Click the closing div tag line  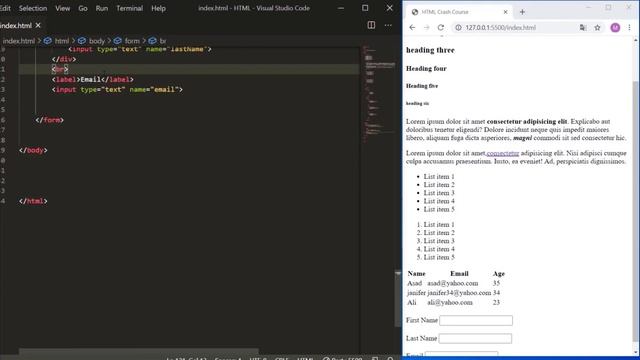coord(64,59)
